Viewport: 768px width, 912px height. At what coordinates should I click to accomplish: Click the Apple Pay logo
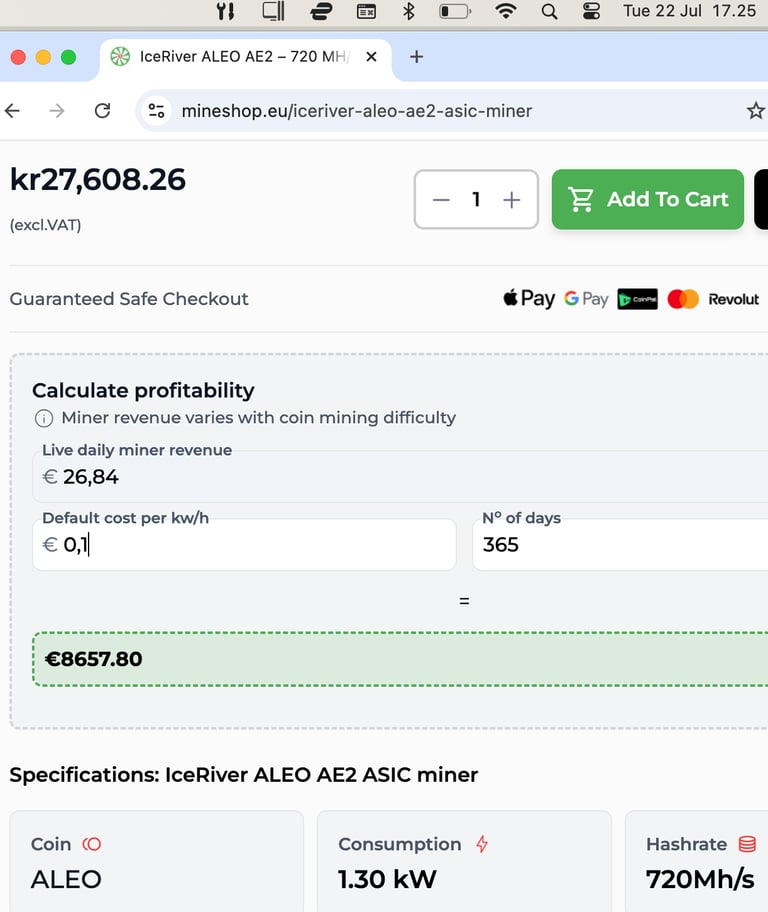[x=529, y=299]
